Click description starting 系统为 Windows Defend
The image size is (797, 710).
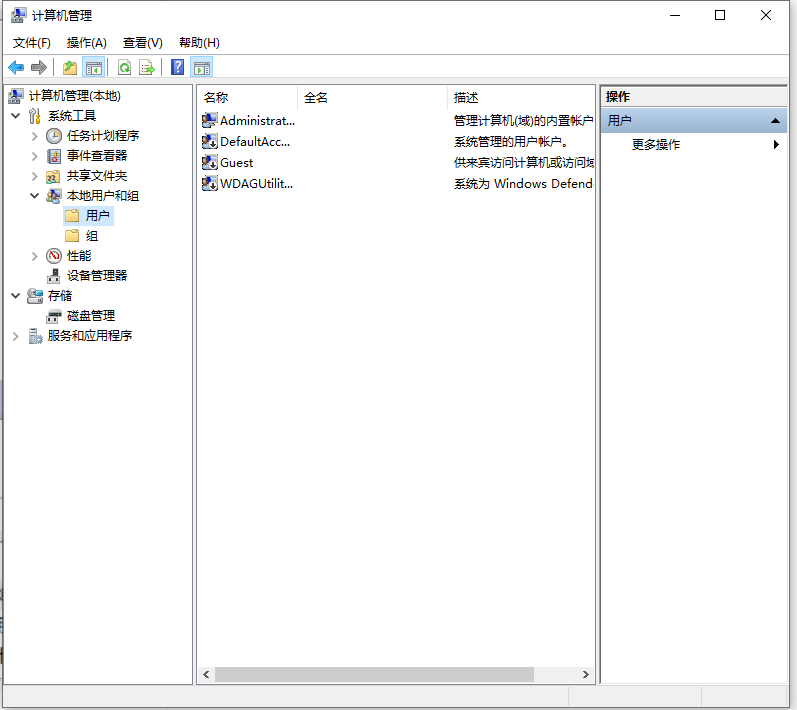[524, 183]
